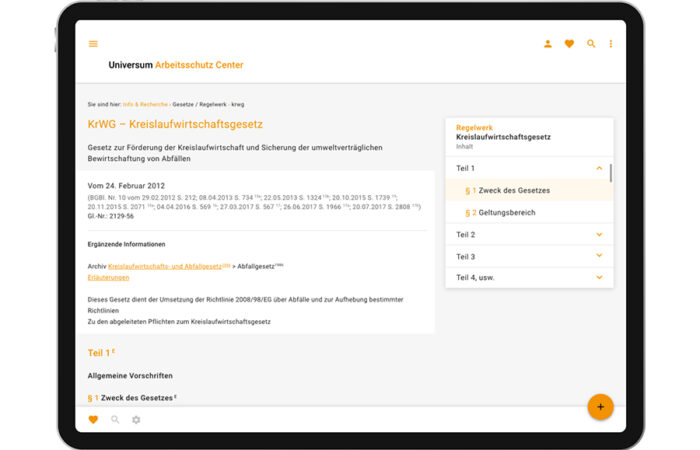Expand the Teil 4, usw. section
The height and width of the screenshot is (450, 700).
(599, 277)
